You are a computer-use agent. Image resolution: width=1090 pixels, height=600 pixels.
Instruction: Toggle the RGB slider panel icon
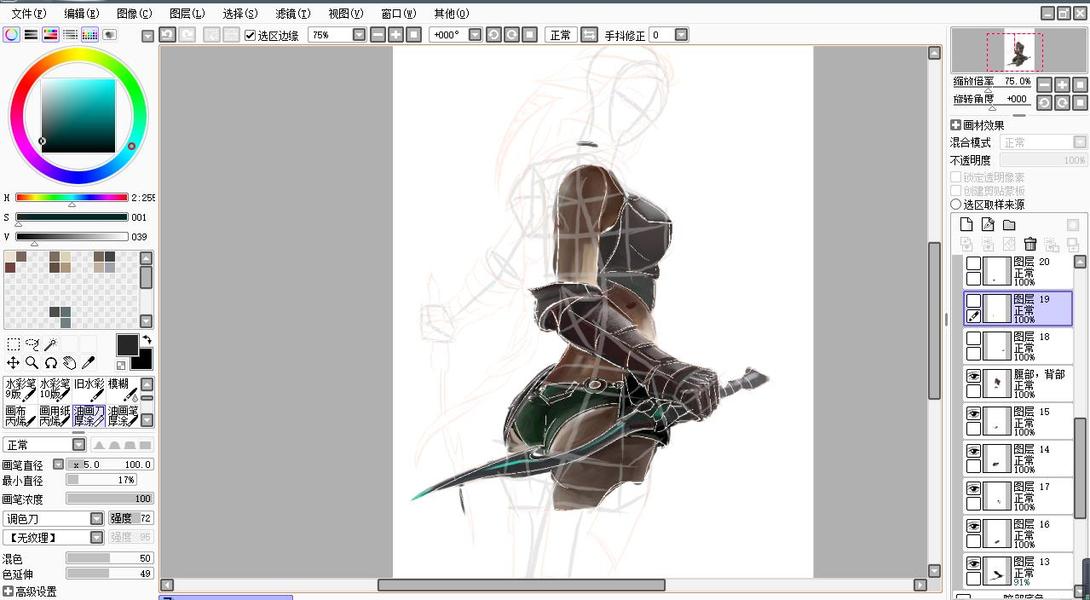coord(31,34)
